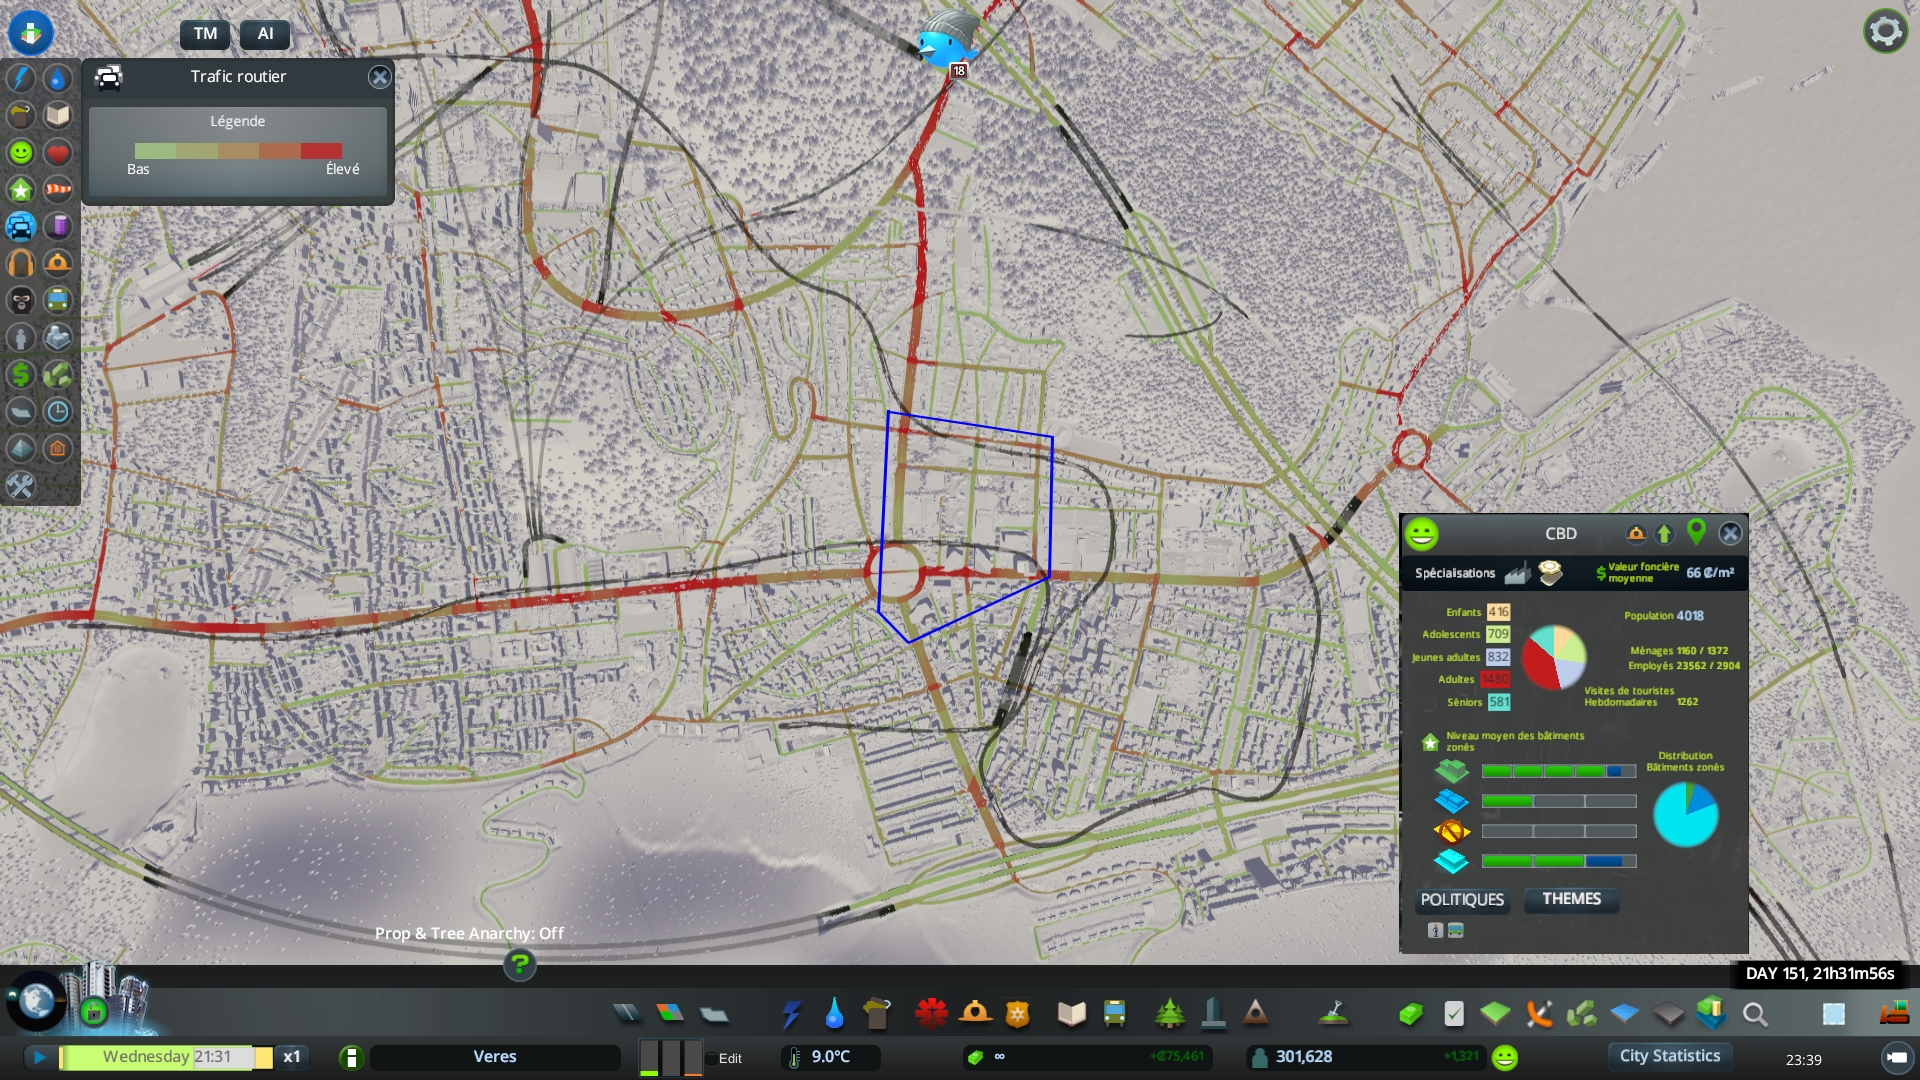Show the education info view
Viewport: 1920px width, 1080px height.
pos(58,116)
